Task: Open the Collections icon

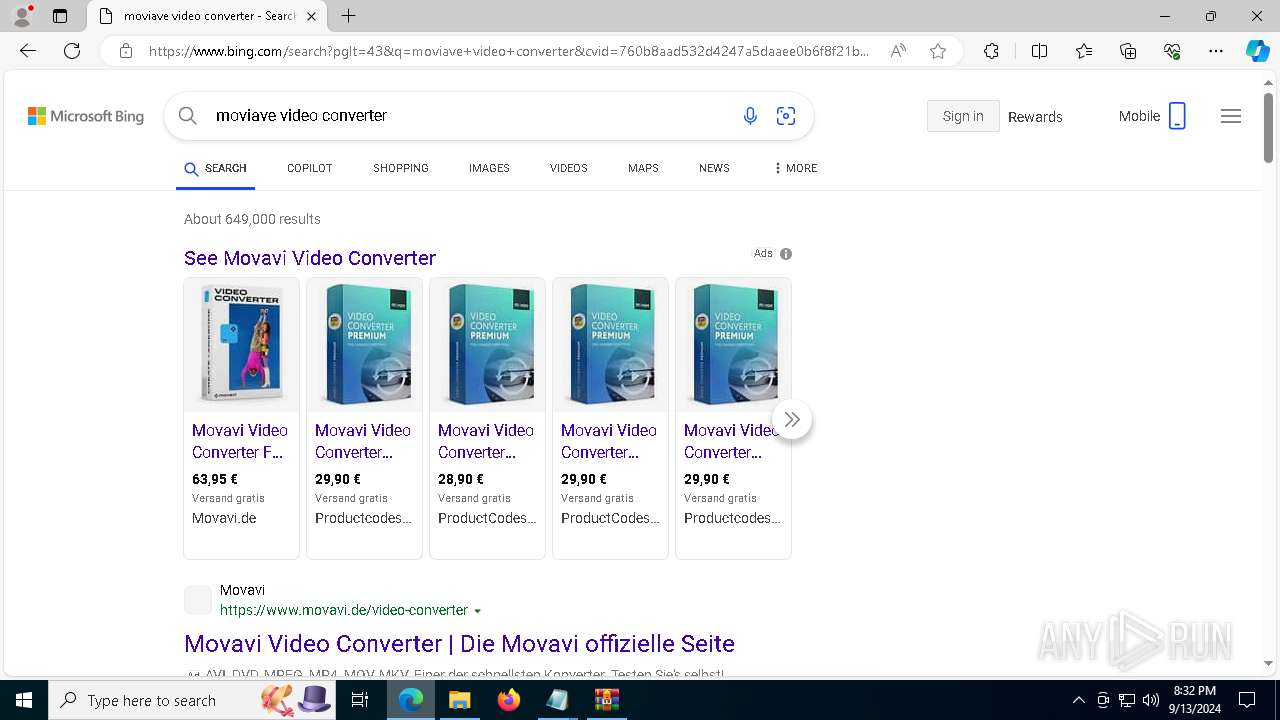Action: pos(1128,51)
